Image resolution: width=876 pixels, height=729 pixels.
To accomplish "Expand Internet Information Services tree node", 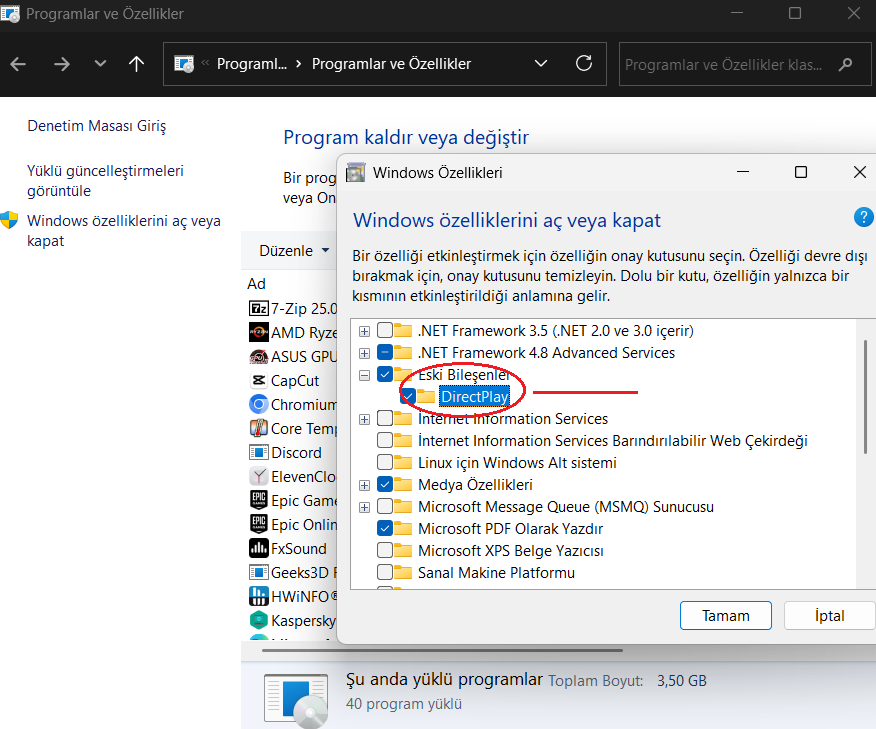I will [364, 419].
